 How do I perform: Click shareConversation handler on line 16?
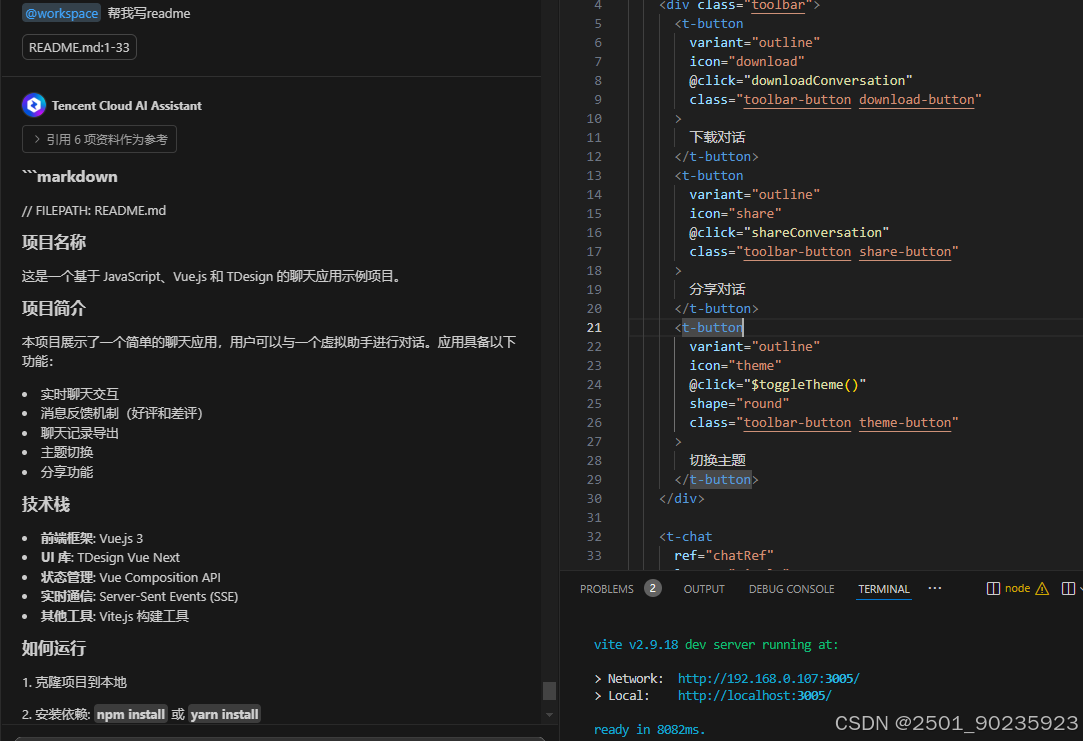(x=816, y=233)
